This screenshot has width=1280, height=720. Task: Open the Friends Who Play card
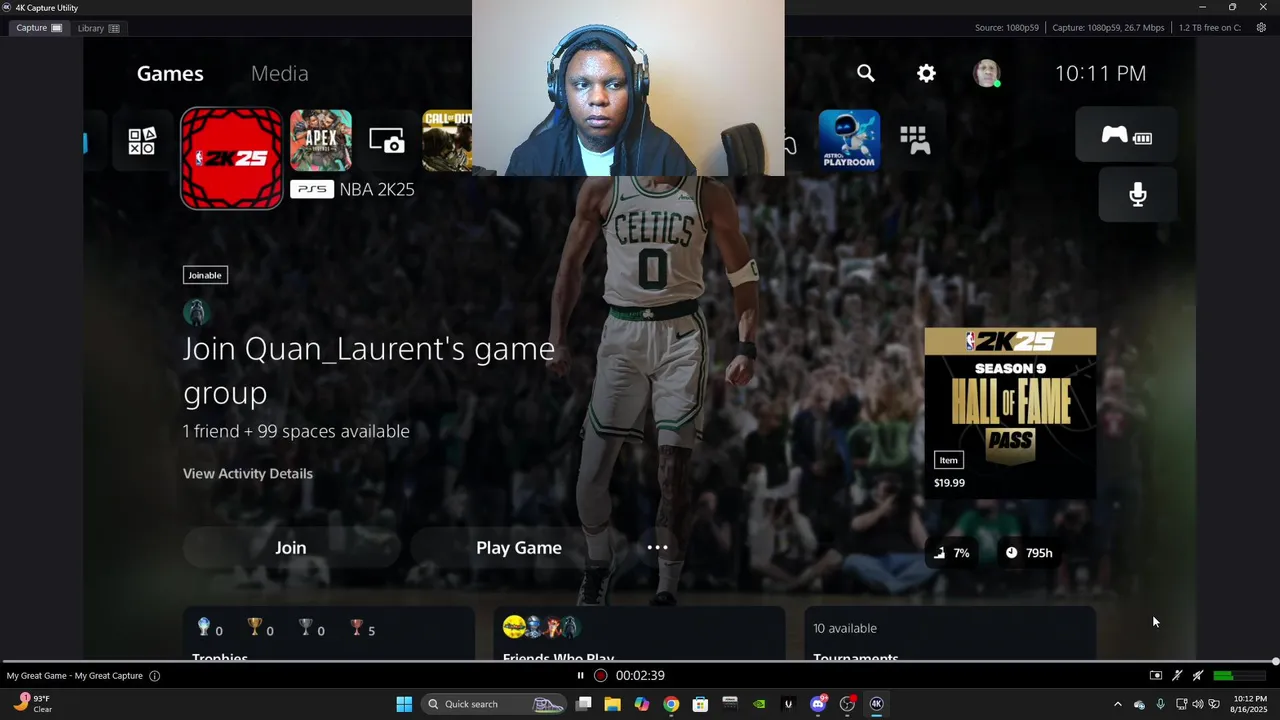[x=639, y=634]
